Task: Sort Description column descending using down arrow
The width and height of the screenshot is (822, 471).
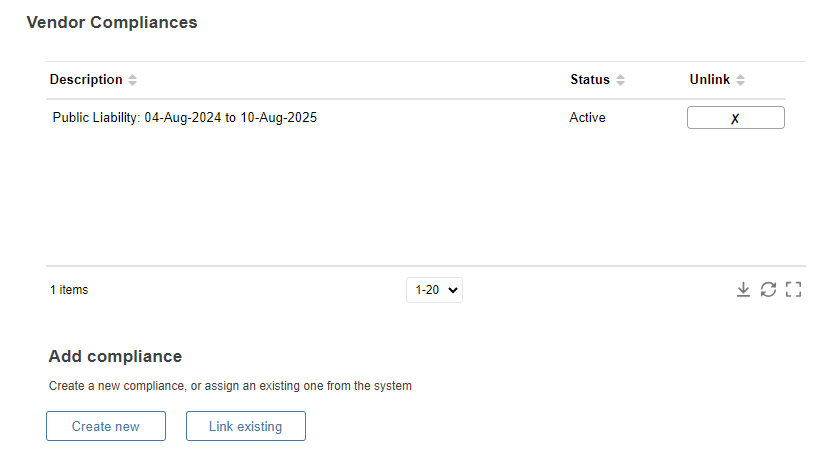Action: pos(133,83)
